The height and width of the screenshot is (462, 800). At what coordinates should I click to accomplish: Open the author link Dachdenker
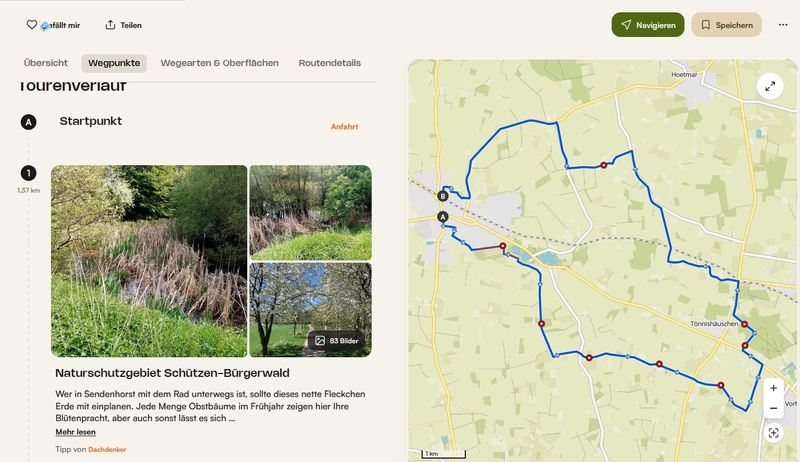point(107,450)
